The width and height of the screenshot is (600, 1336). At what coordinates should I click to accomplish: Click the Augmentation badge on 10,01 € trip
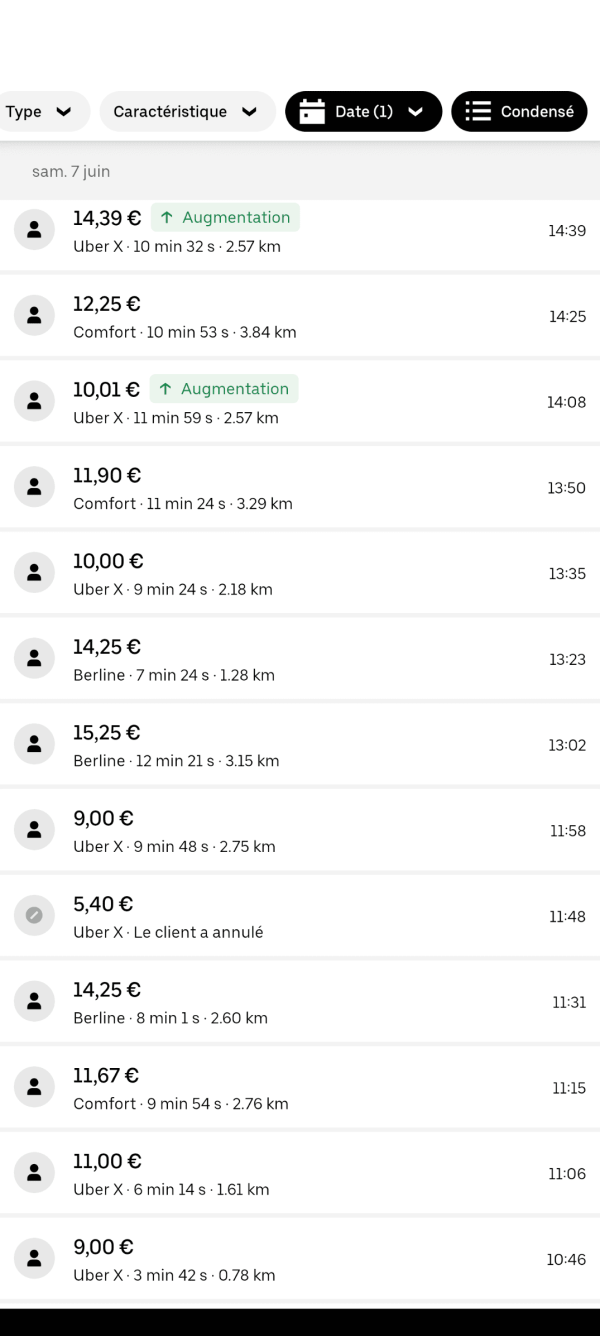pyautogui.click(x=224, y=389)
